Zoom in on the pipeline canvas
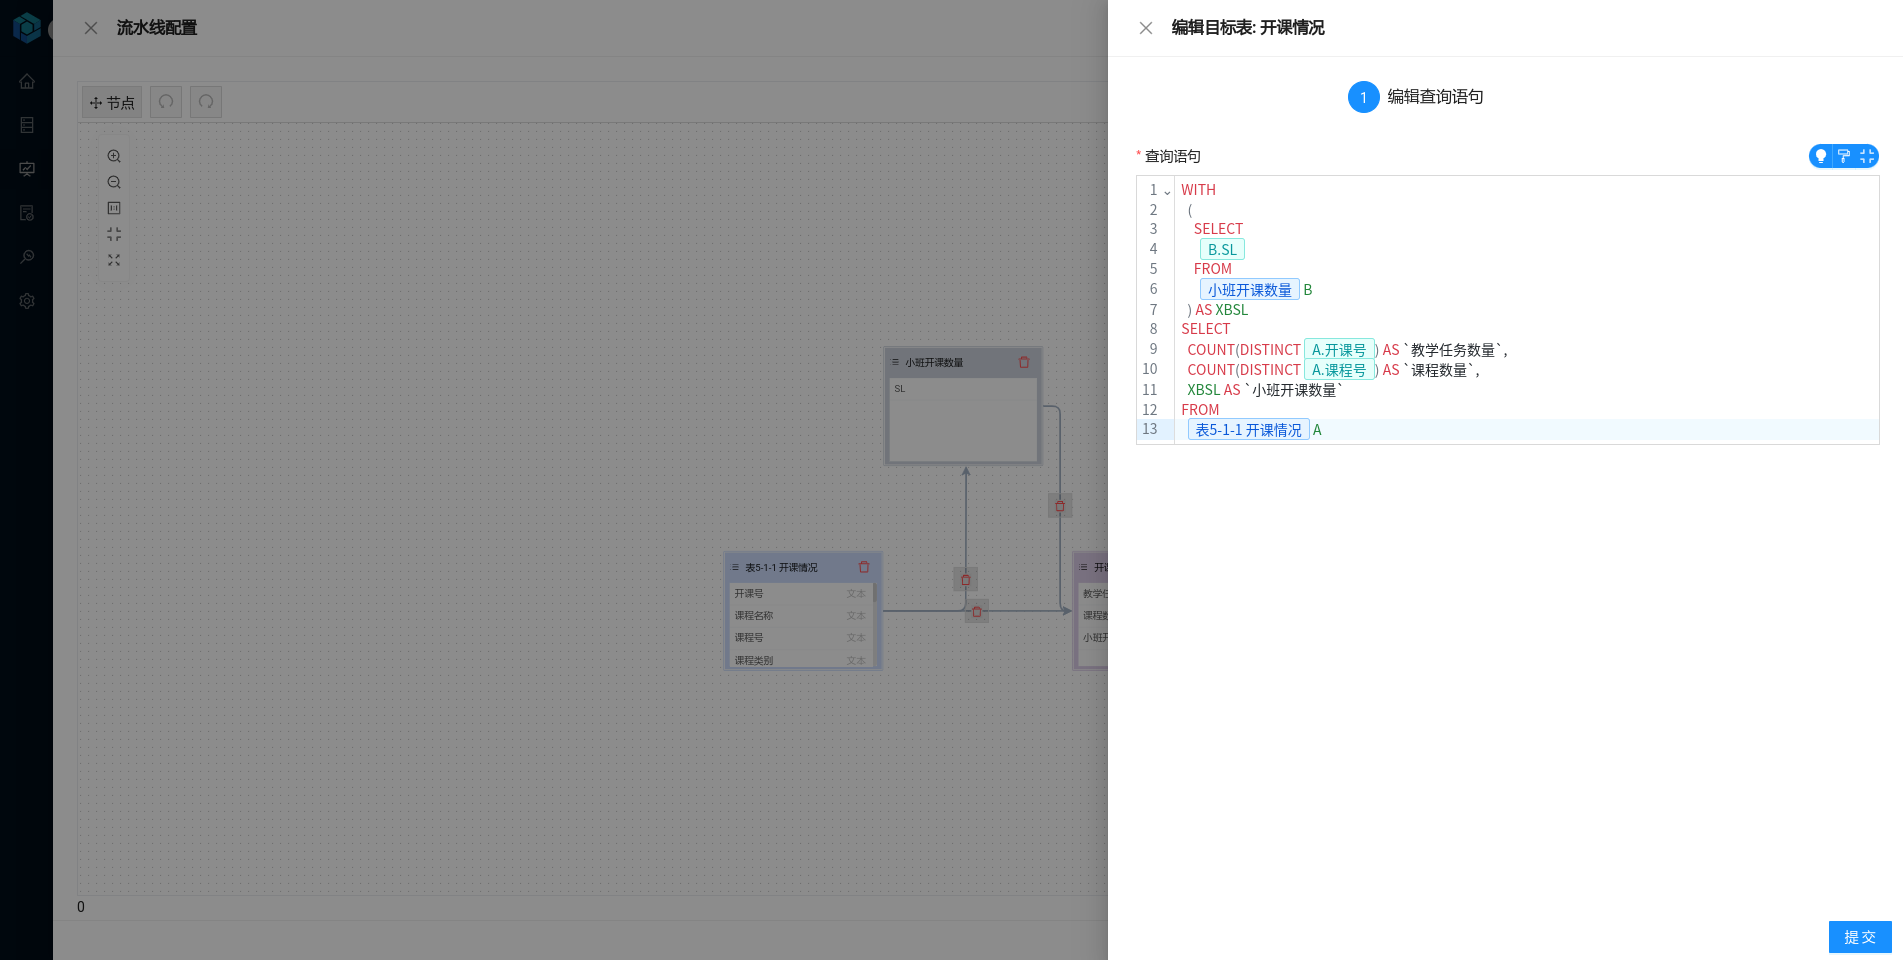 coord(114,156)
